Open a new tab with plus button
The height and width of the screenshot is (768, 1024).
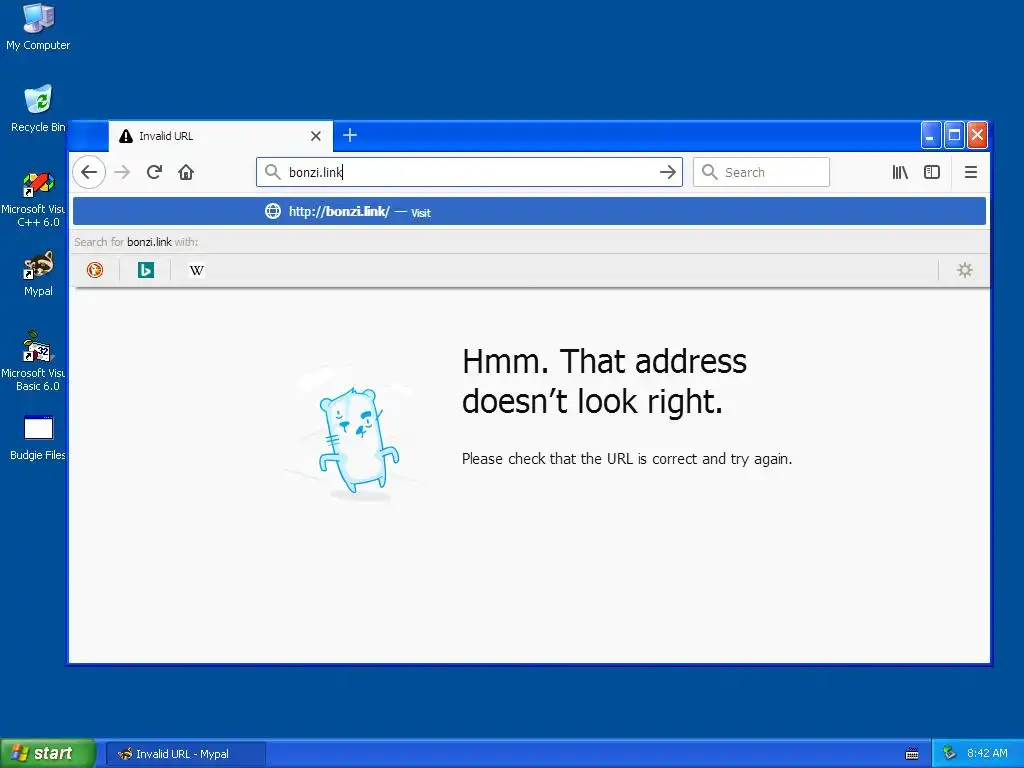point(350,135)
